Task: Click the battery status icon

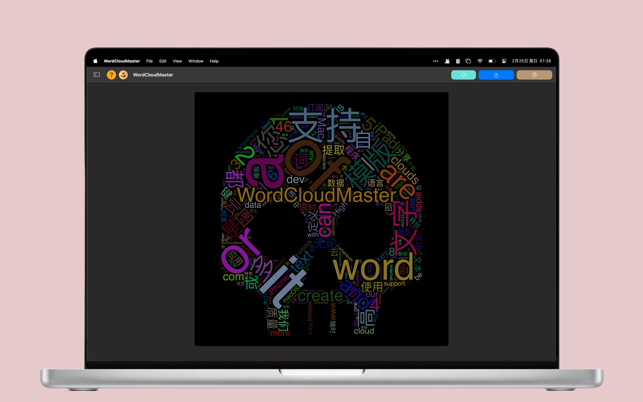Action: (492, 61)
